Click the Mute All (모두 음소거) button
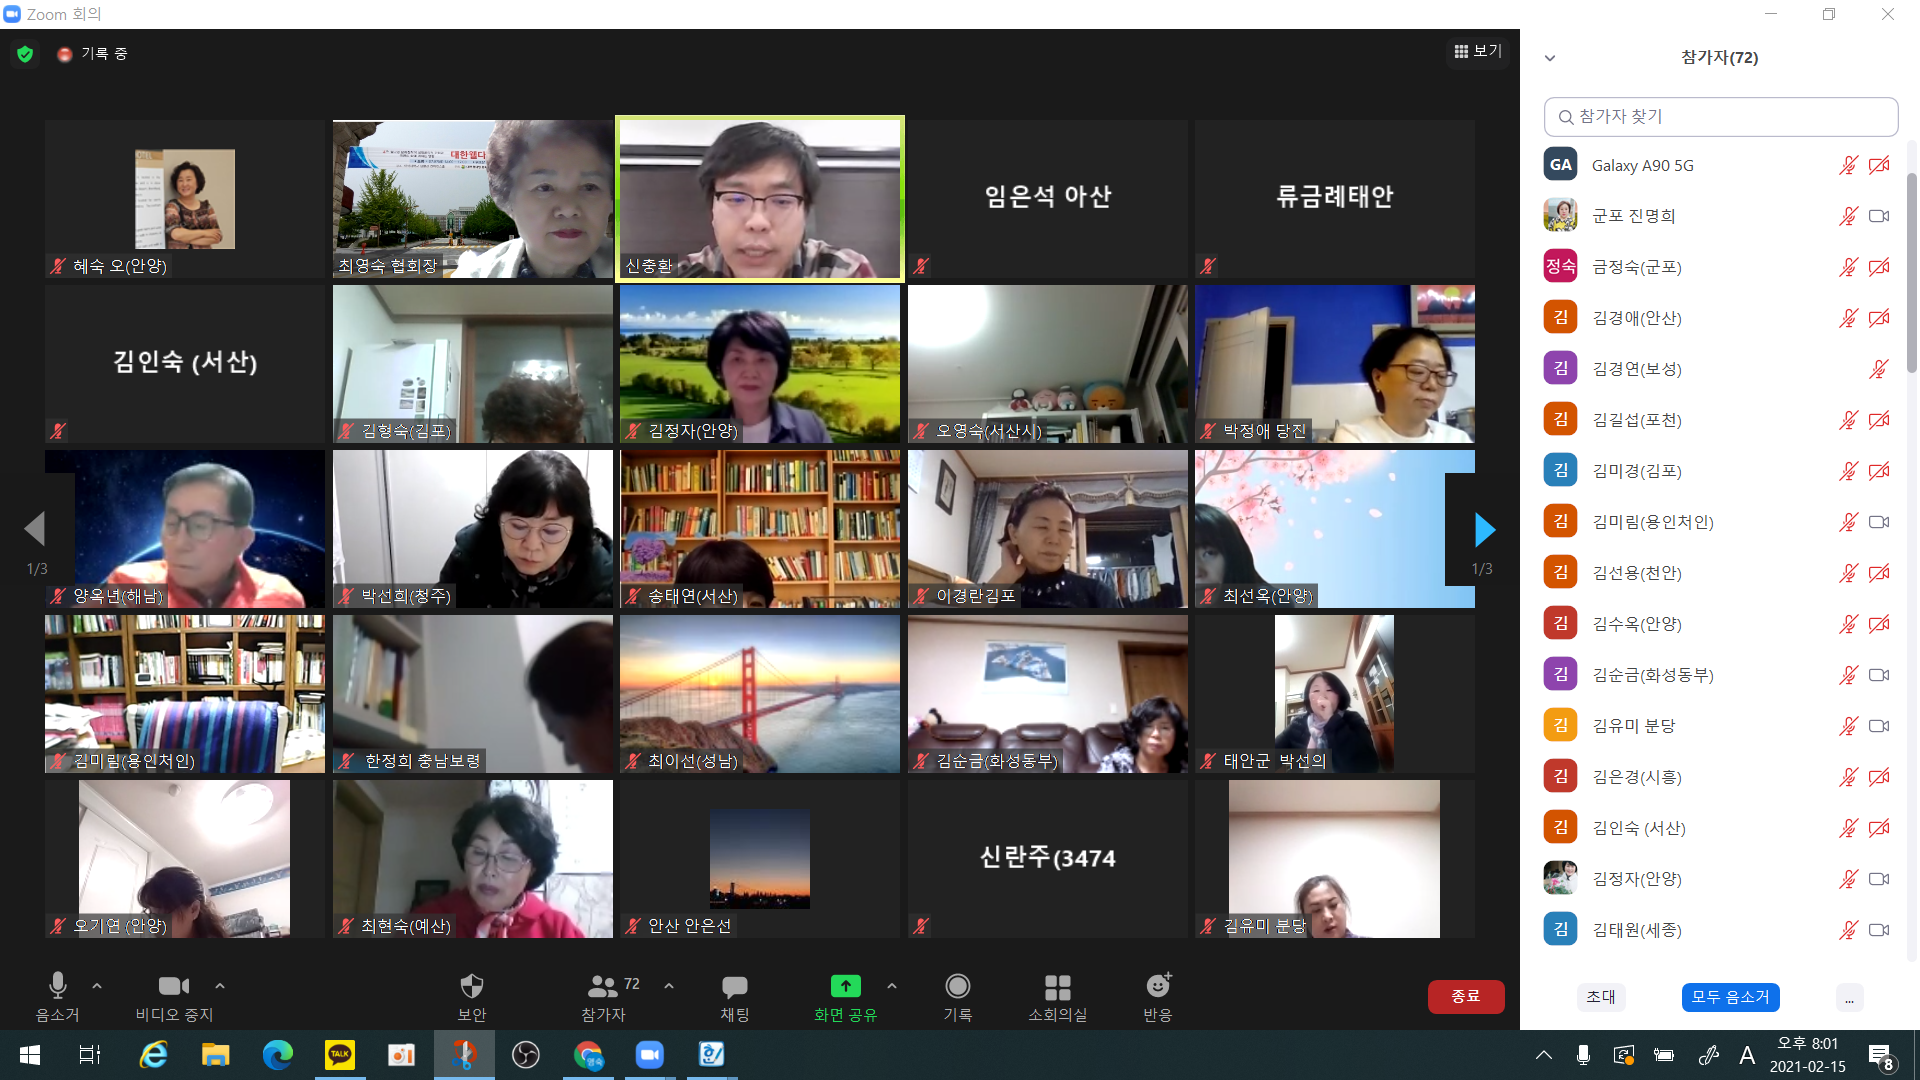 pyautogui.click(x=1730, y=997)
